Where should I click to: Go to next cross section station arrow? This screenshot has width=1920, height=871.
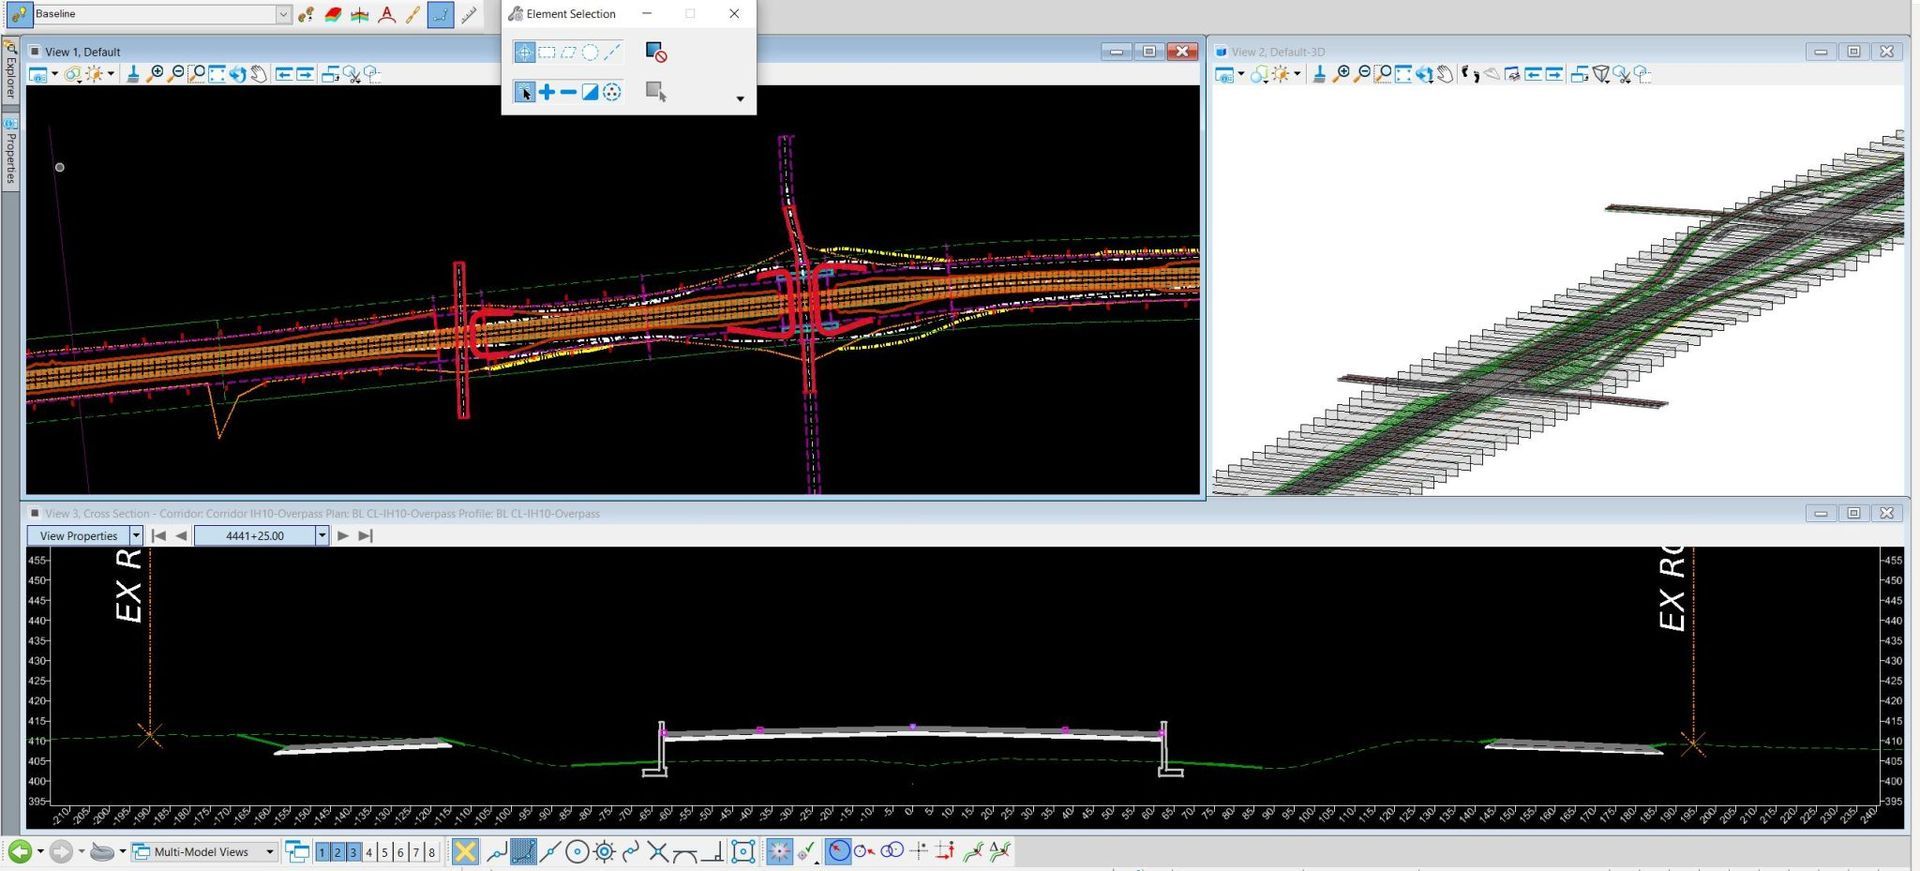click(x=343, y=536)
